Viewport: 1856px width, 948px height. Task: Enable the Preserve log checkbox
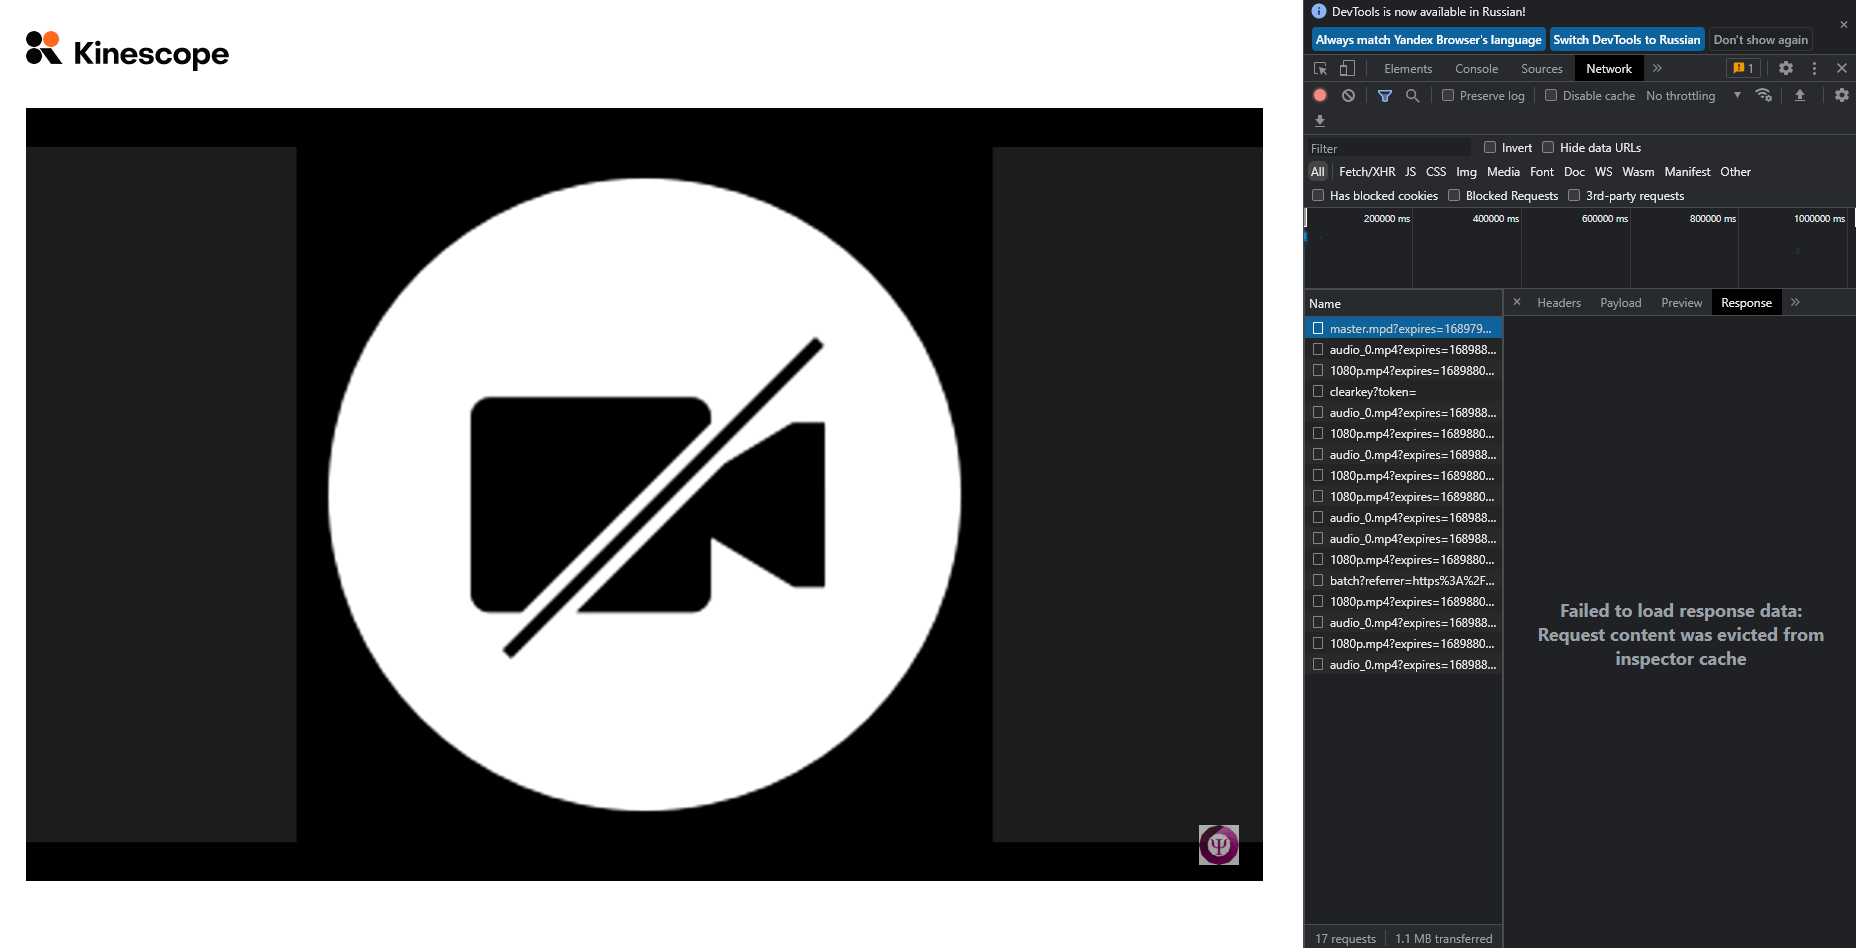1448,95
